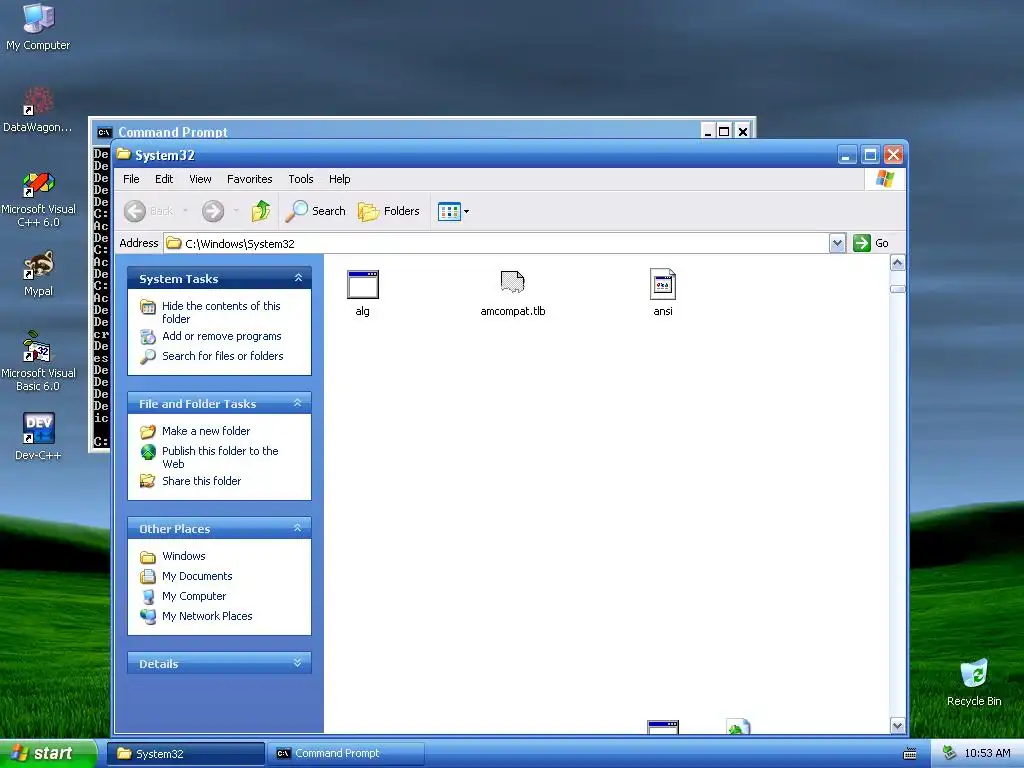Open the Favorites menu

pos(249,179)
